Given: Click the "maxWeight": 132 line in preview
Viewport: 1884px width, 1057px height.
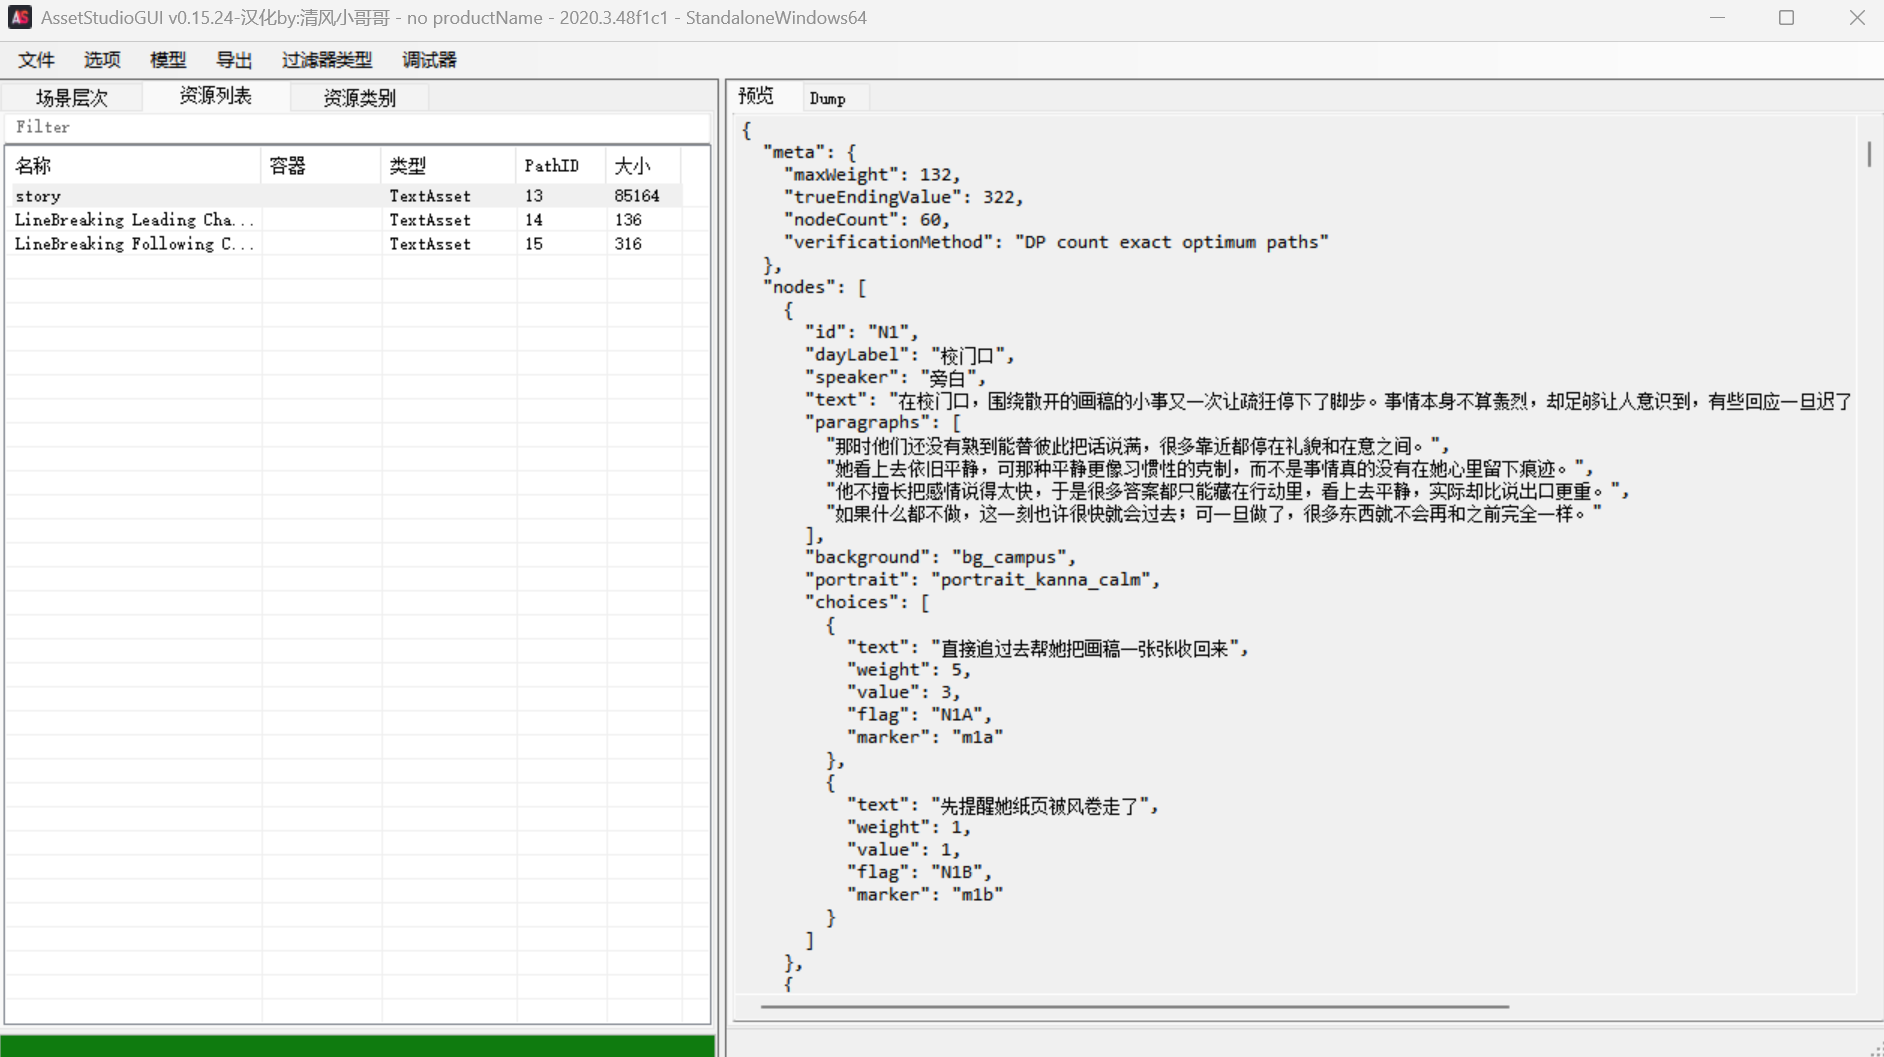Looking at the screenshot, I should (872, 175).
